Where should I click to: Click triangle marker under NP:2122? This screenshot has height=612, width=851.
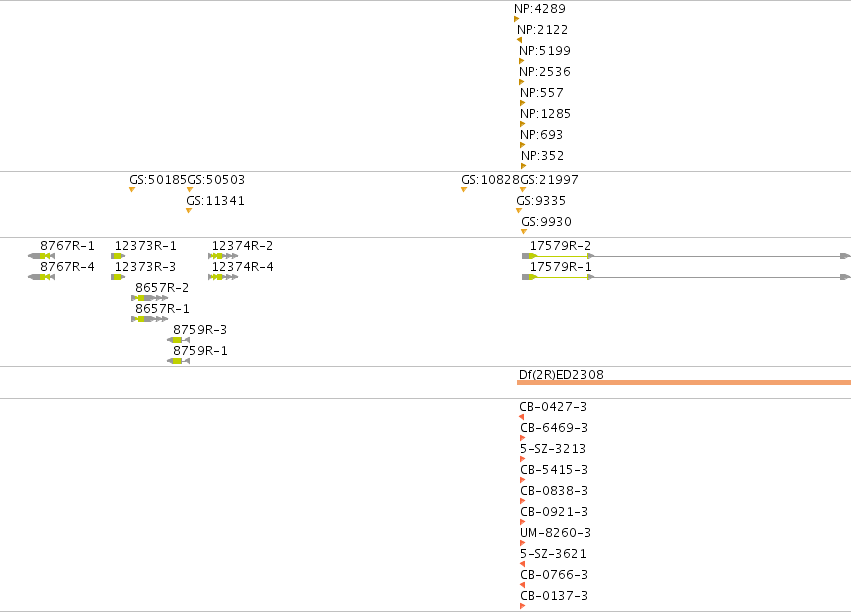[519, 40]
